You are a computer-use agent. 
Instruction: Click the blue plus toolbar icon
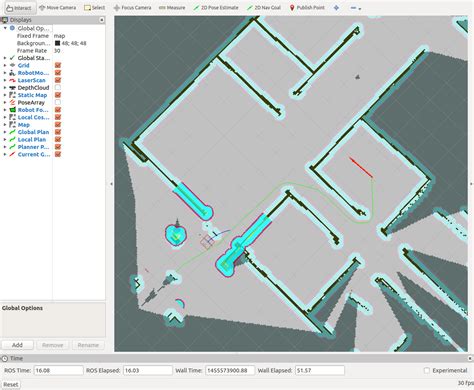coord(336,7)
